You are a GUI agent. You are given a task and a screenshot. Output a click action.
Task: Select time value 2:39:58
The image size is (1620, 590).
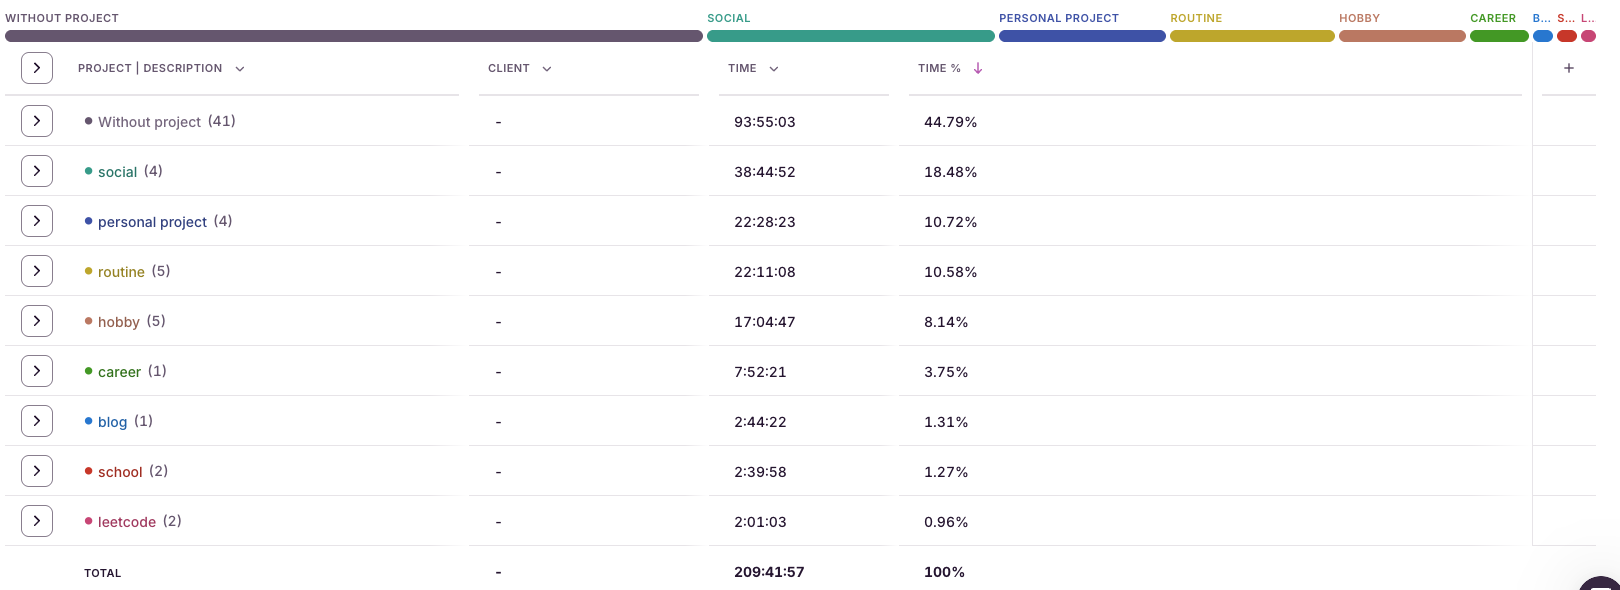tap(760, 472)
